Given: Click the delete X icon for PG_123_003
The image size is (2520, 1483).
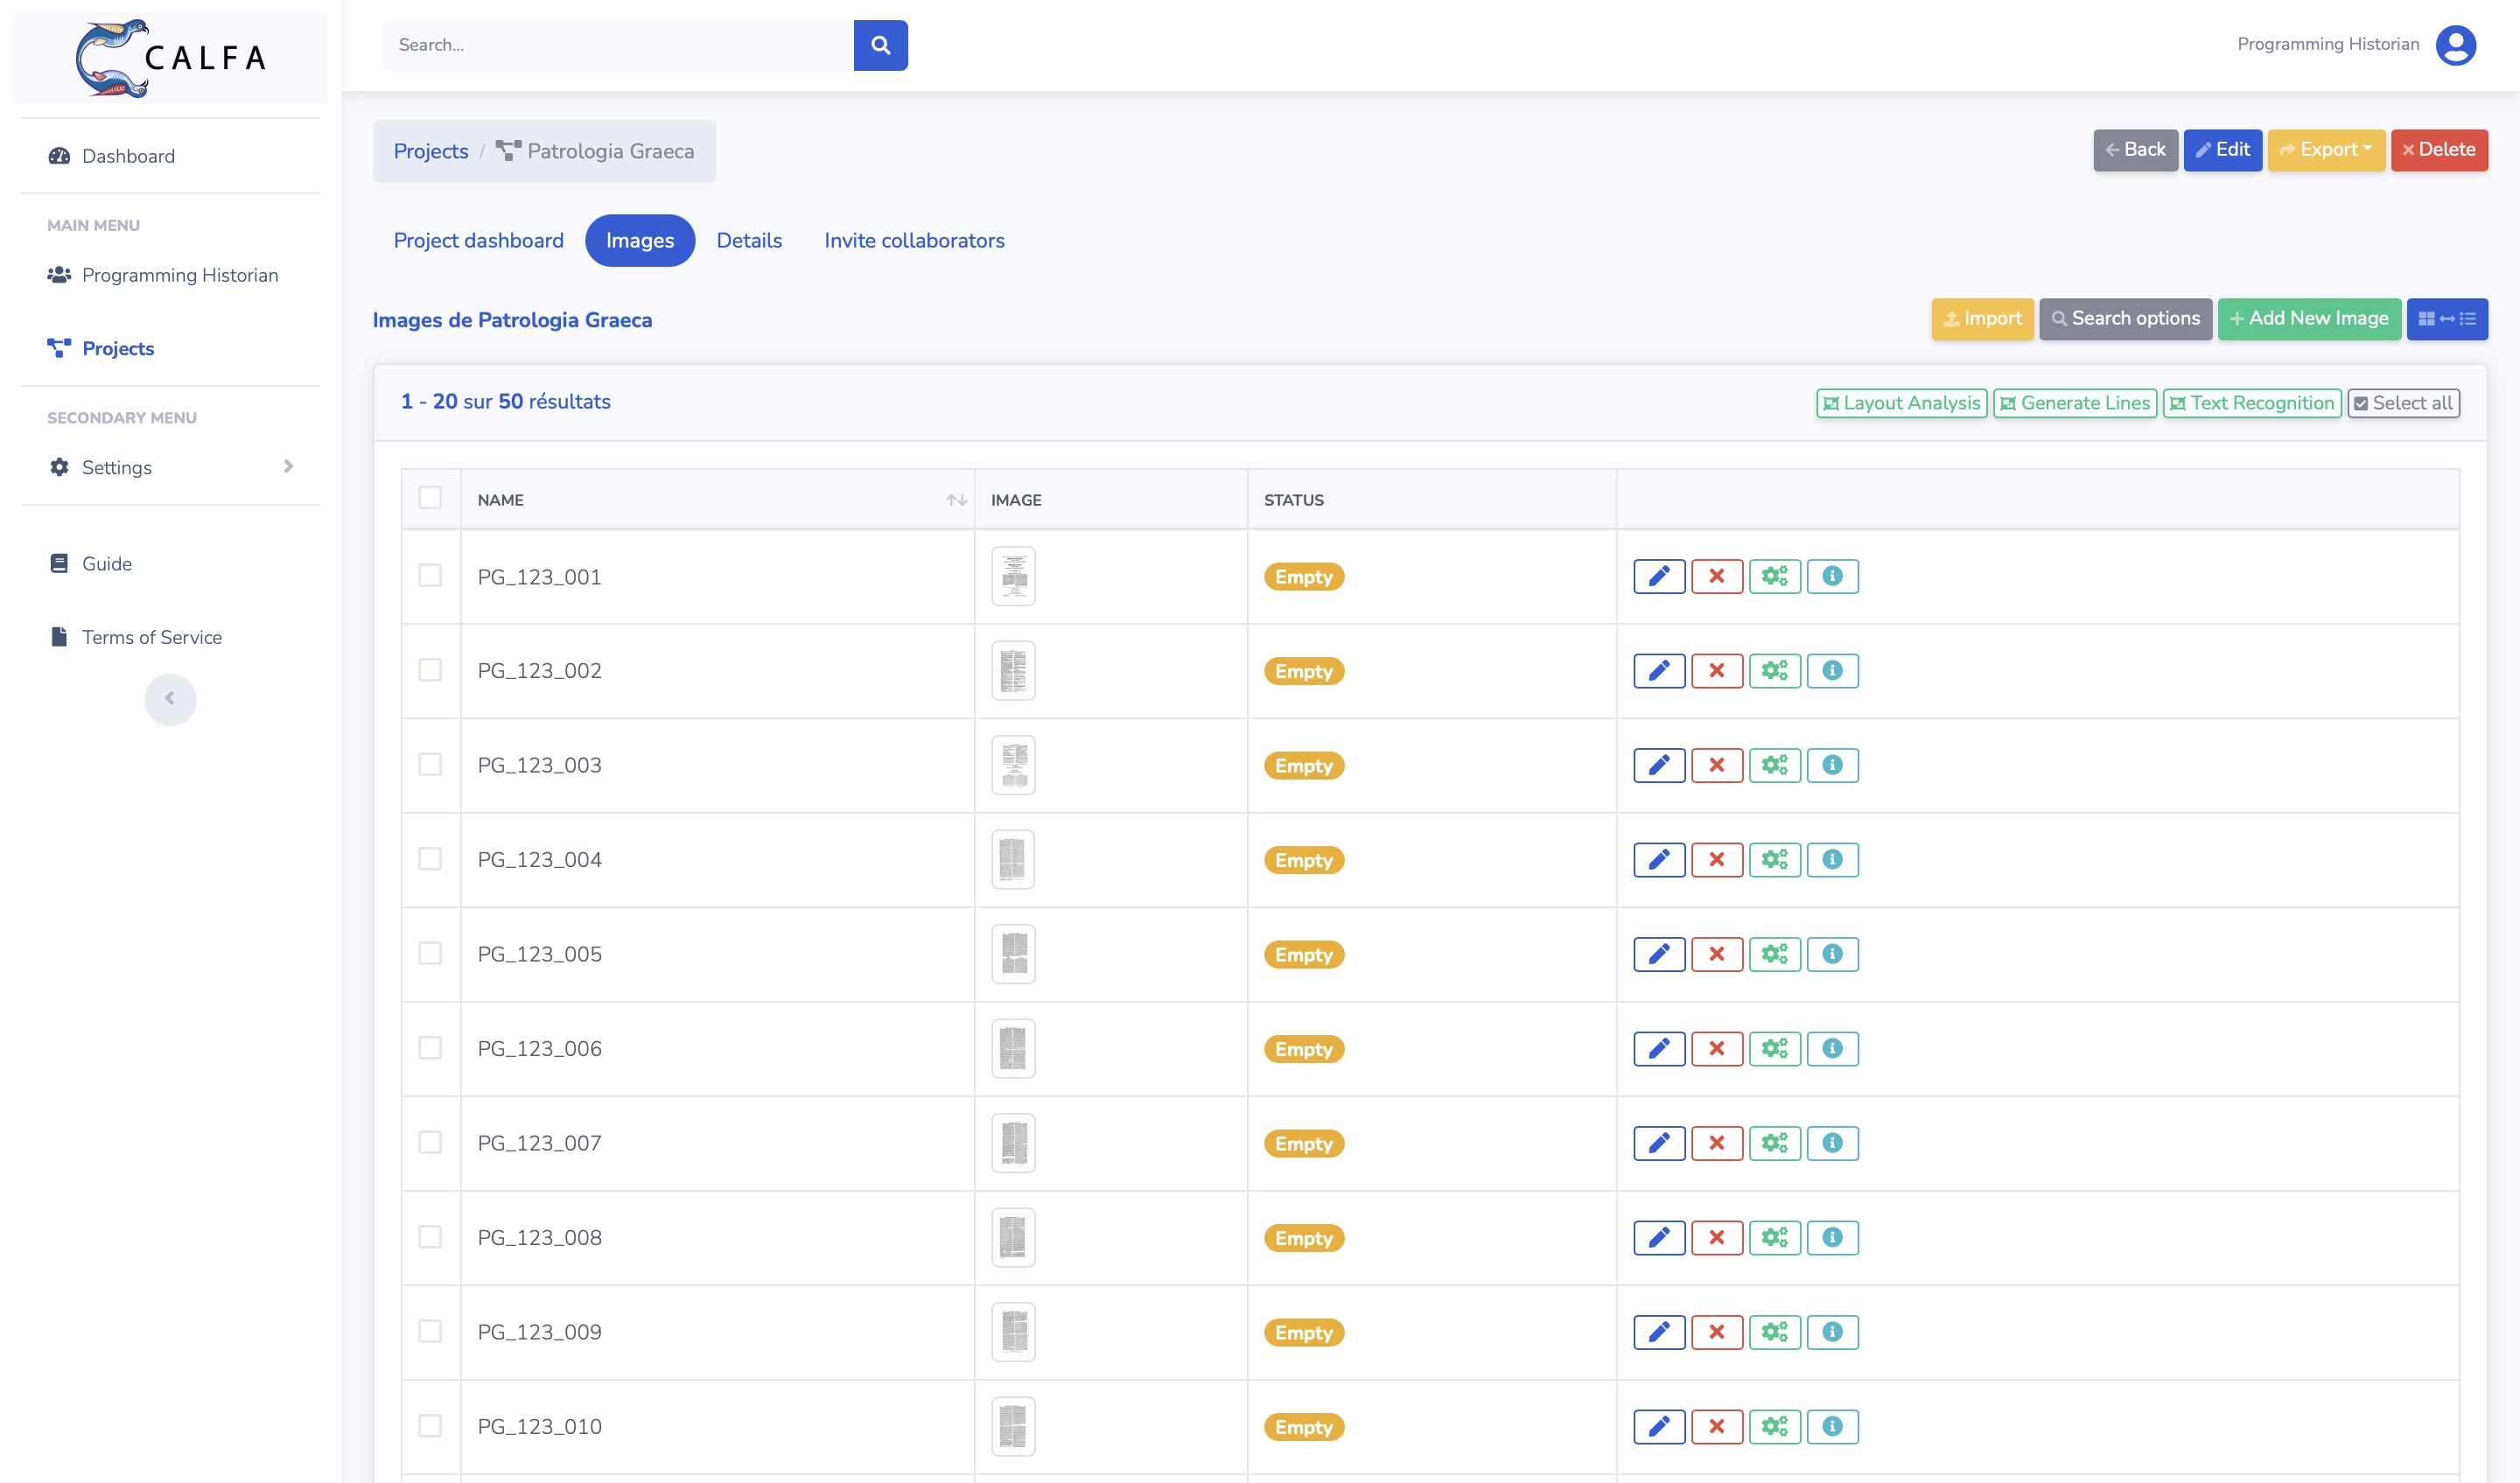Looking at the screenshot, I should point(1715,765).
